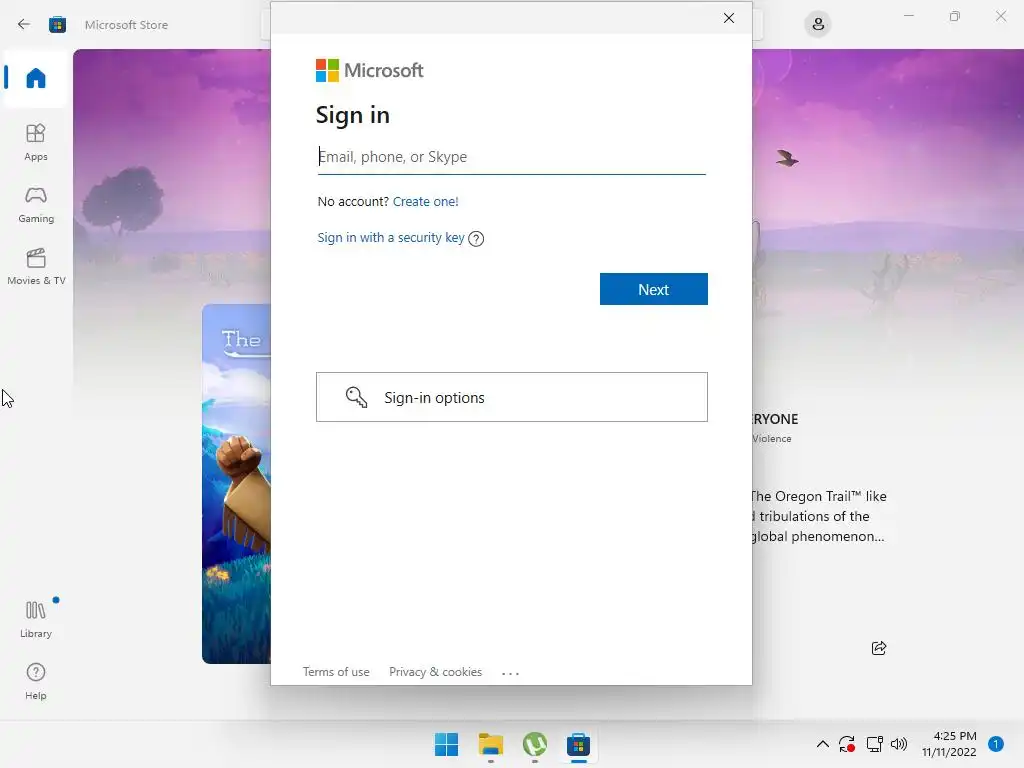Go to the Store Home tab

pos(35,78)
